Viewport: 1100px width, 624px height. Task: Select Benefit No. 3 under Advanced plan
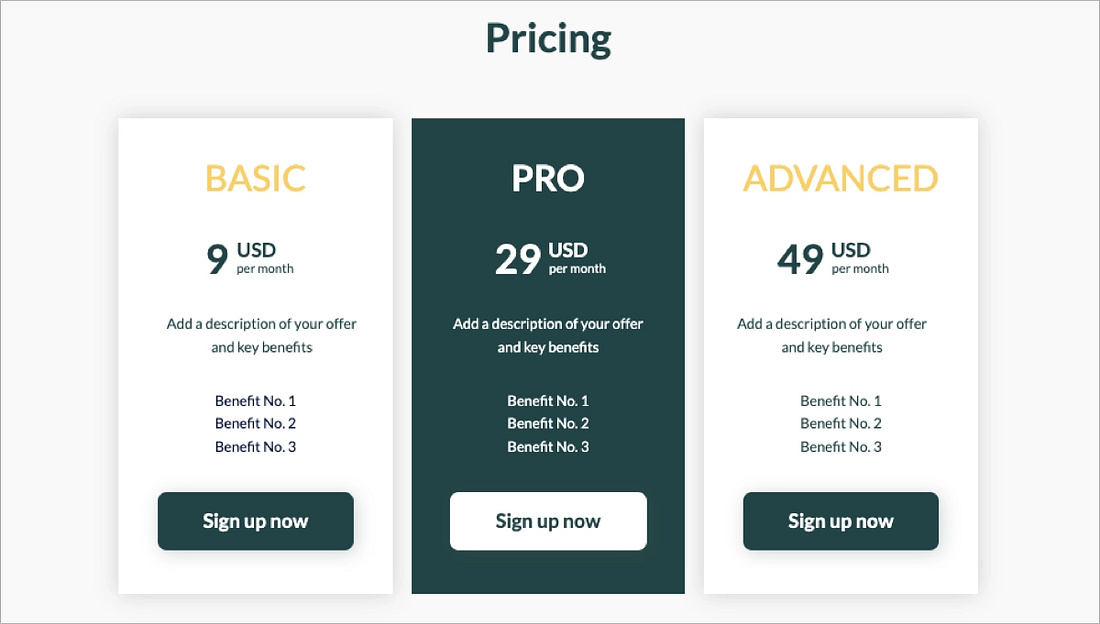pyautogui.click(x=840, y=446)
